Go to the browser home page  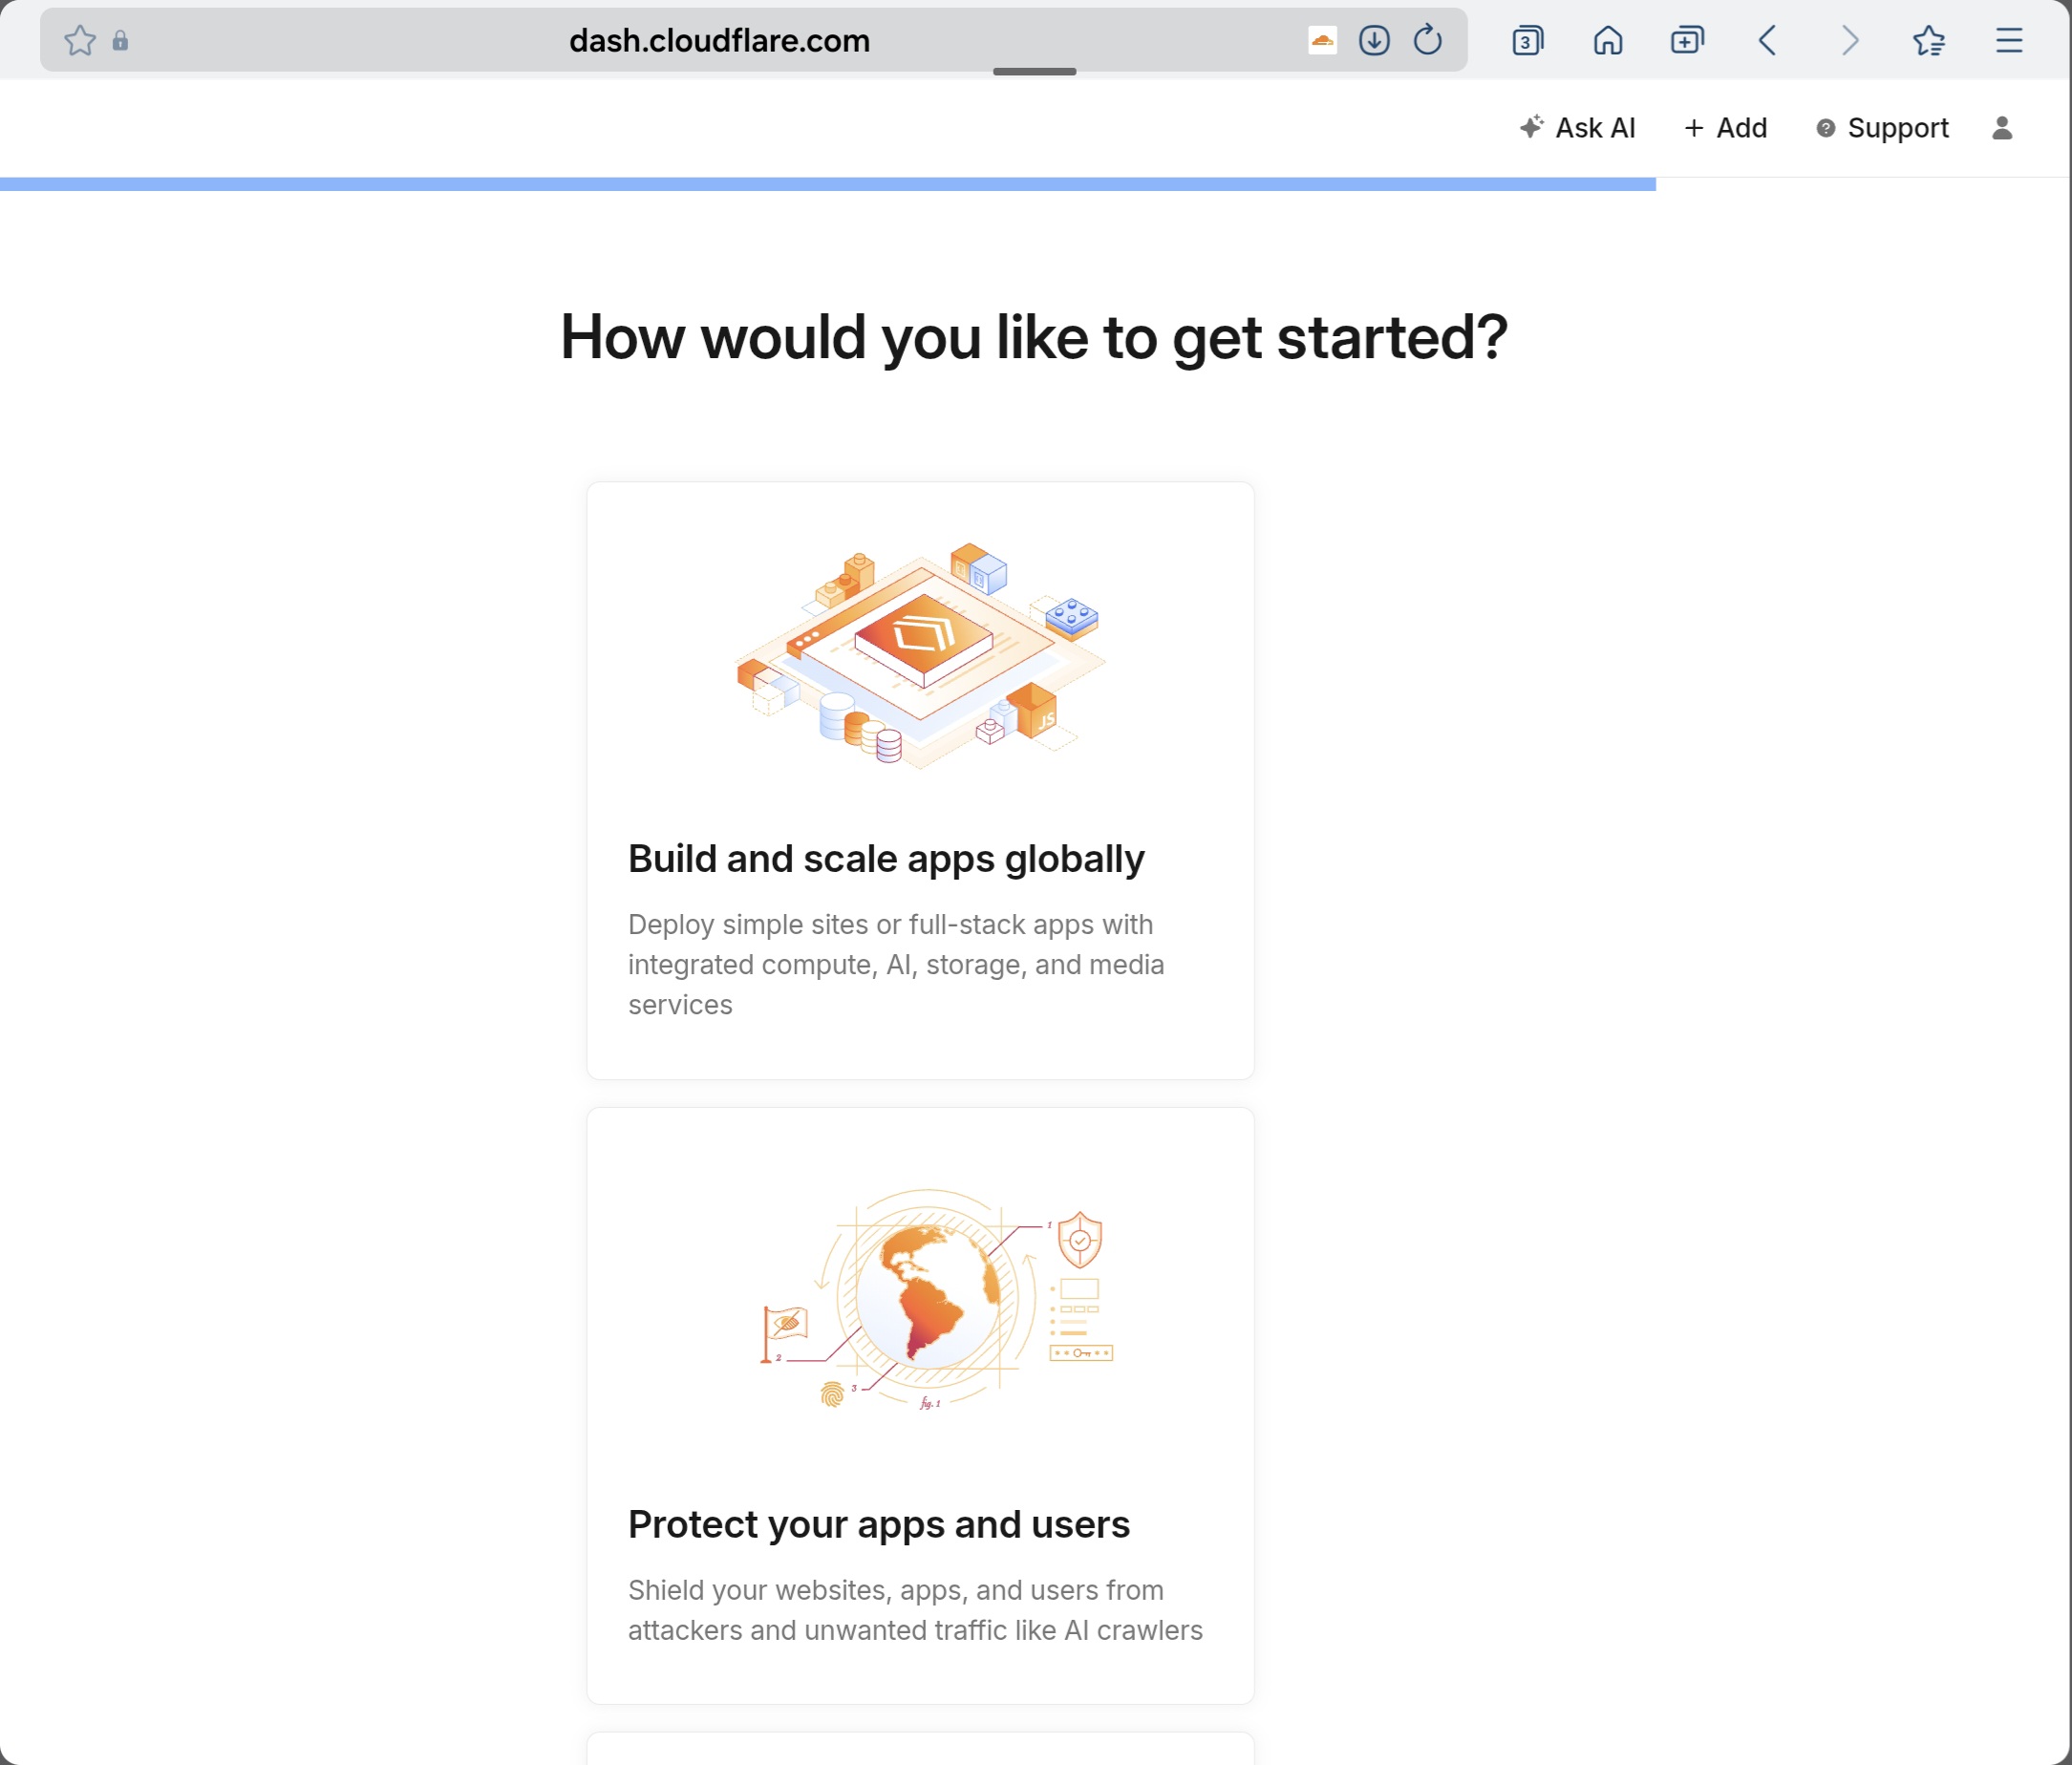[x=1607, y=41]
